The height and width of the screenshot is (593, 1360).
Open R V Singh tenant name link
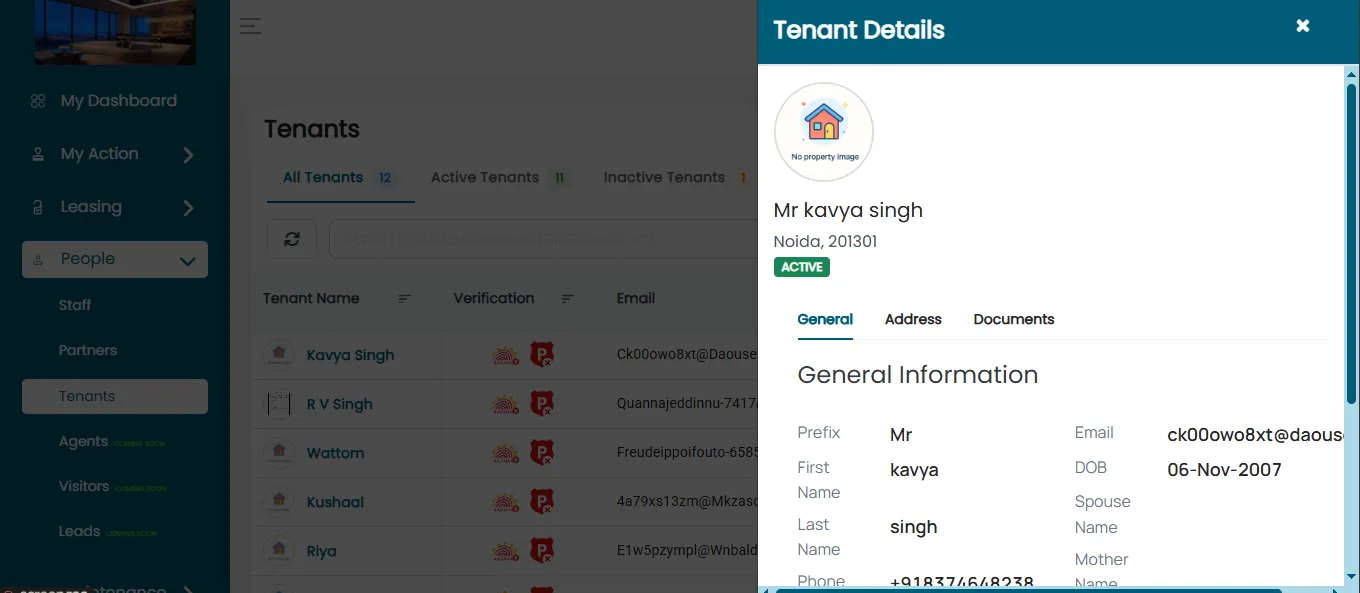[339, 404]
